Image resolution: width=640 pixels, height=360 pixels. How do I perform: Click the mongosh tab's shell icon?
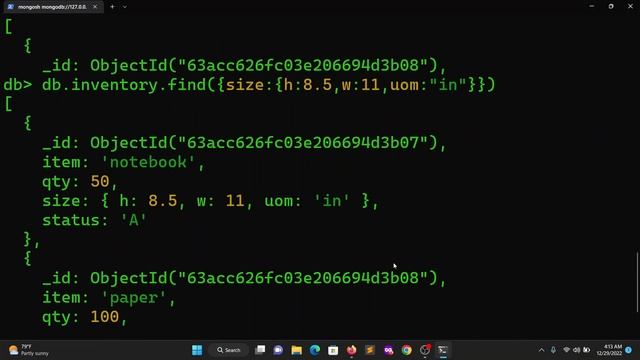tap(11, 7)
